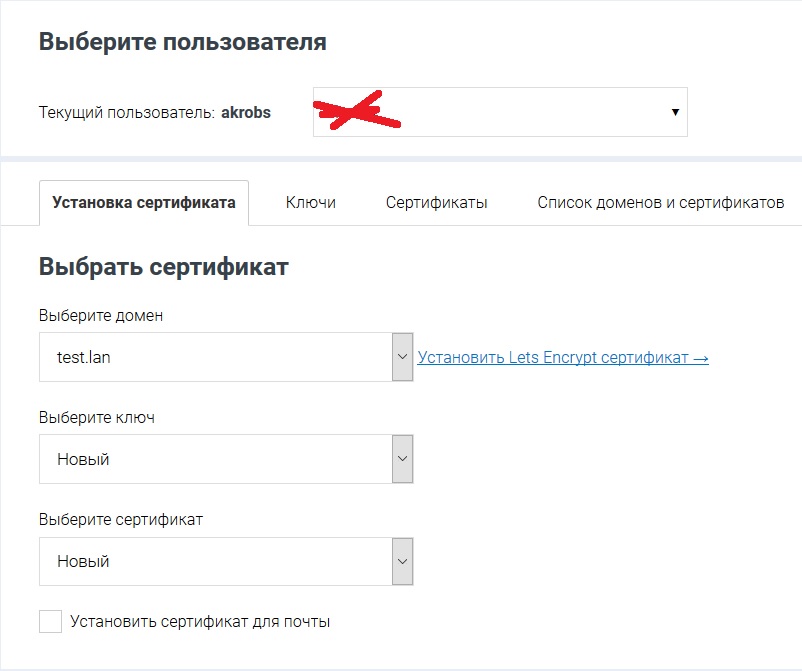Image resolution: width=802 pixels, height=671 pixels.
Task: Click the 'Выбрать сертификат' section heading
Action: click(163, 267)
